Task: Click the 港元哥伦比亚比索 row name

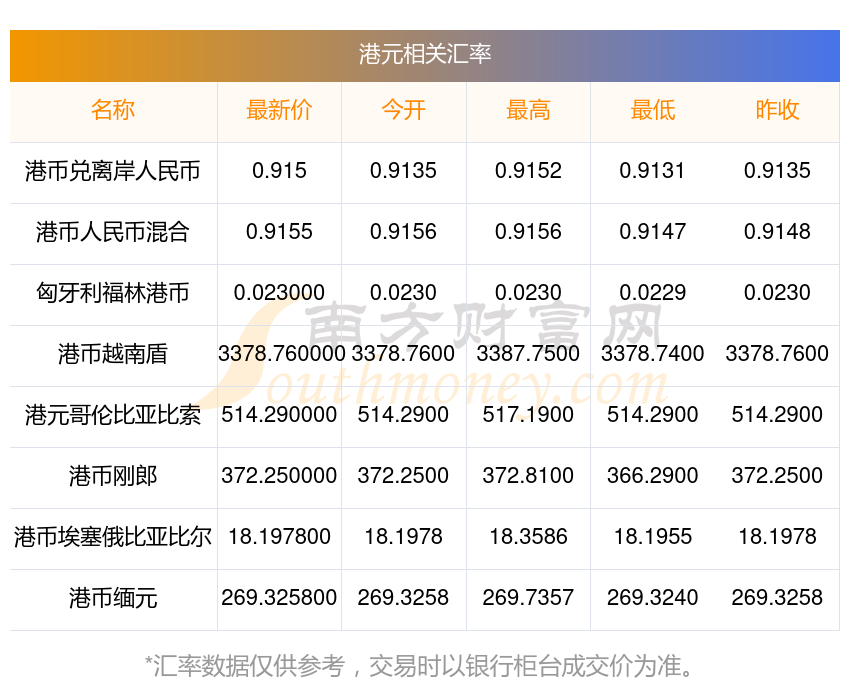Action: click(x=113, y=415)
